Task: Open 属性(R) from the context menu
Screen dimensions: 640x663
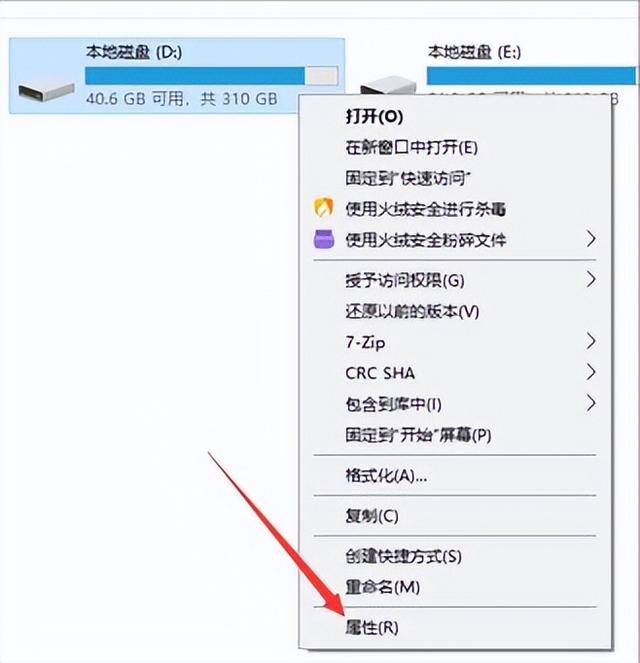Action: 372,627
